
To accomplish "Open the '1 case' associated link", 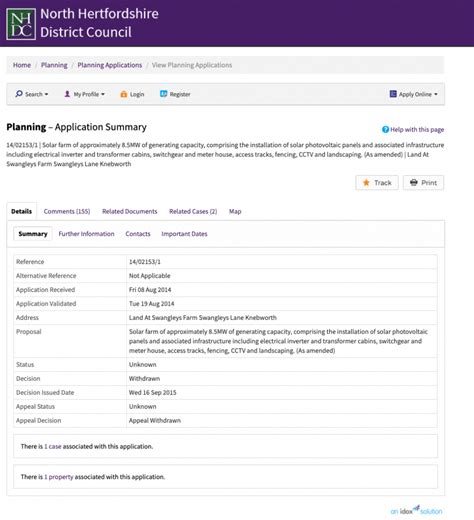I will point(53,446).
